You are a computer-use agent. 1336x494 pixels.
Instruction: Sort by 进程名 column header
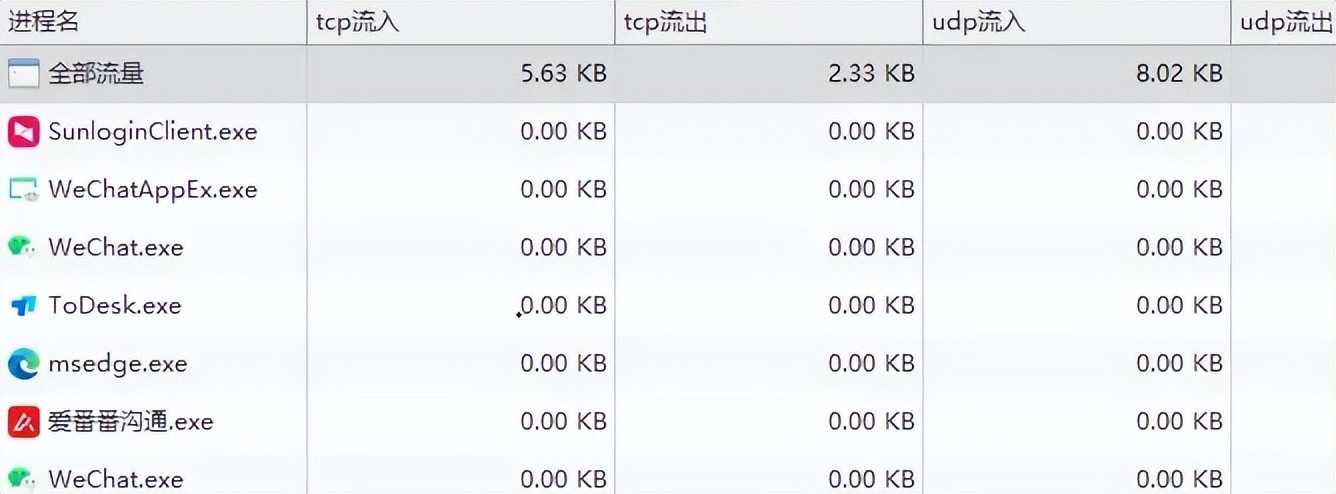pyautogui.click(x=44, y=22)
